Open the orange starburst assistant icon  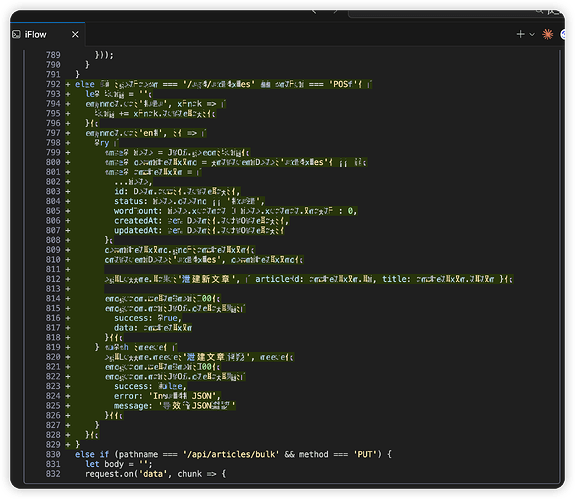(x=547, y=34)
